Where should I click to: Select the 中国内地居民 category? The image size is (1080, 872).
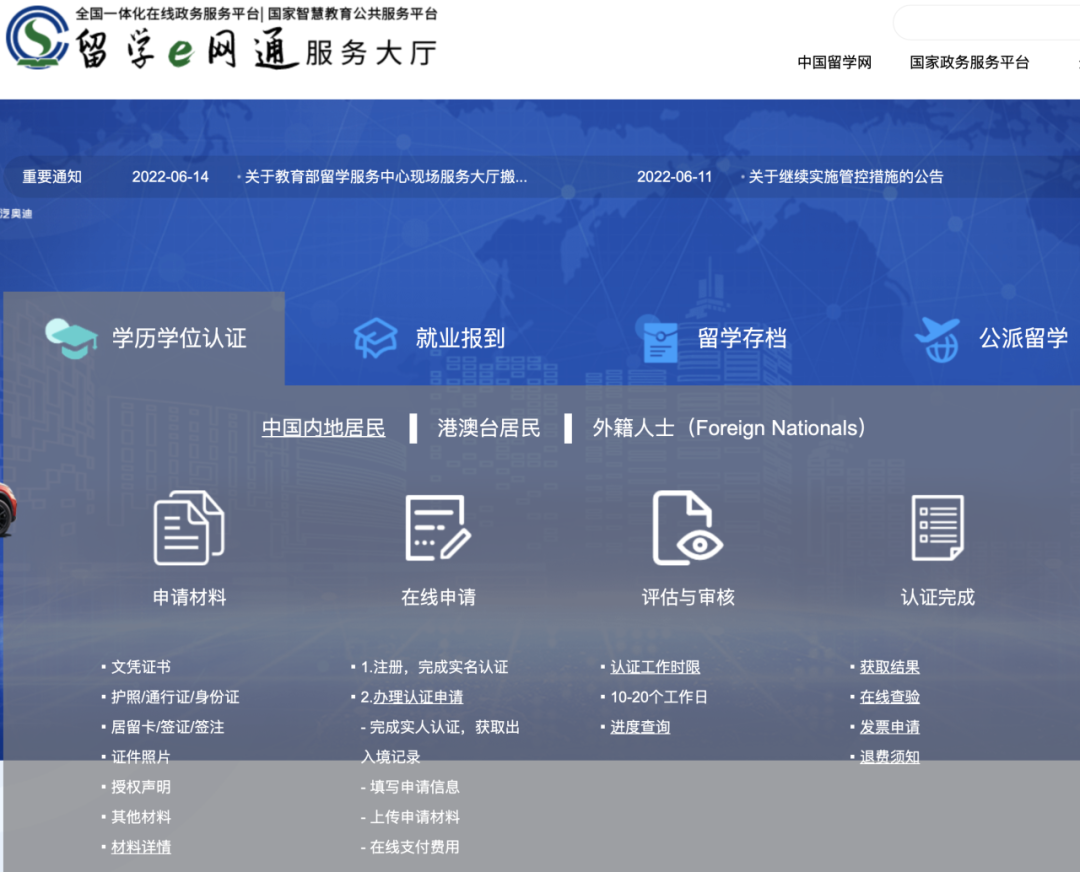point(323,427)
